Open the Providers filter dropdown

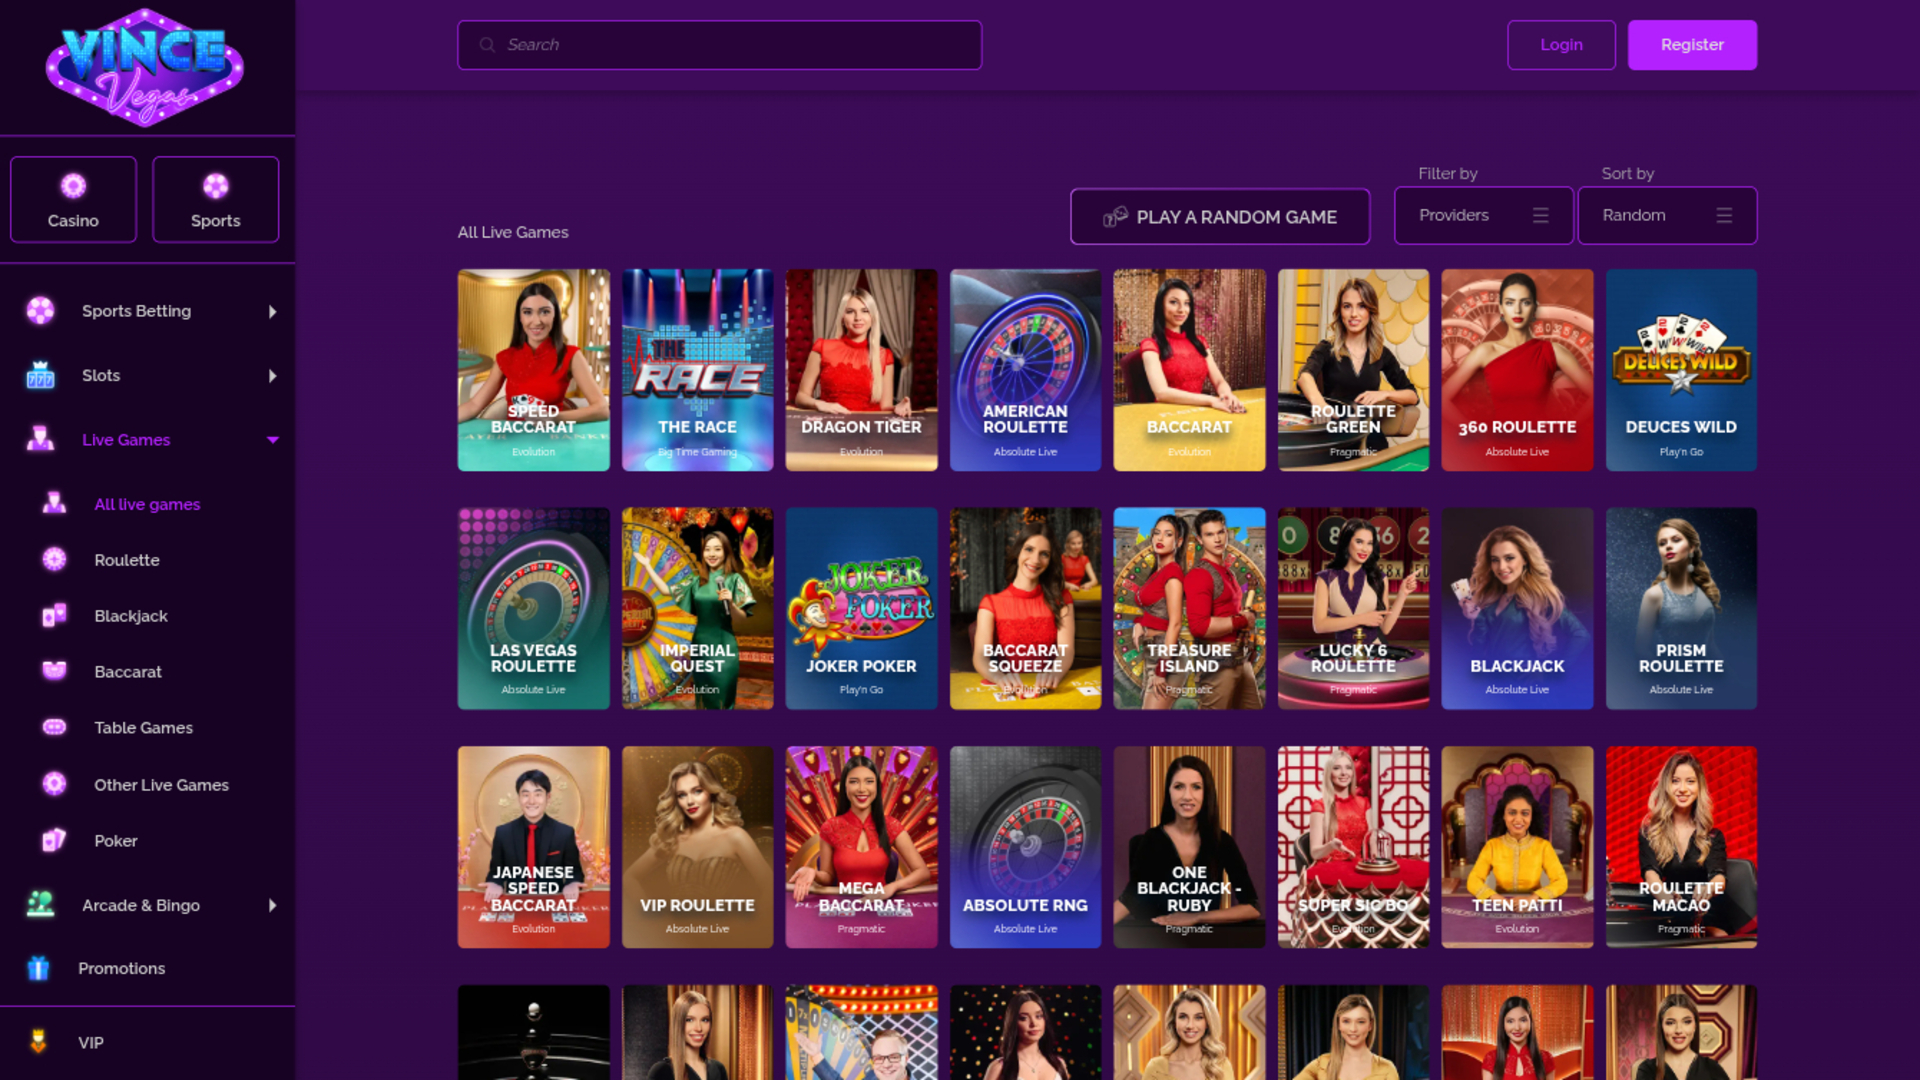pos(1483,215)
